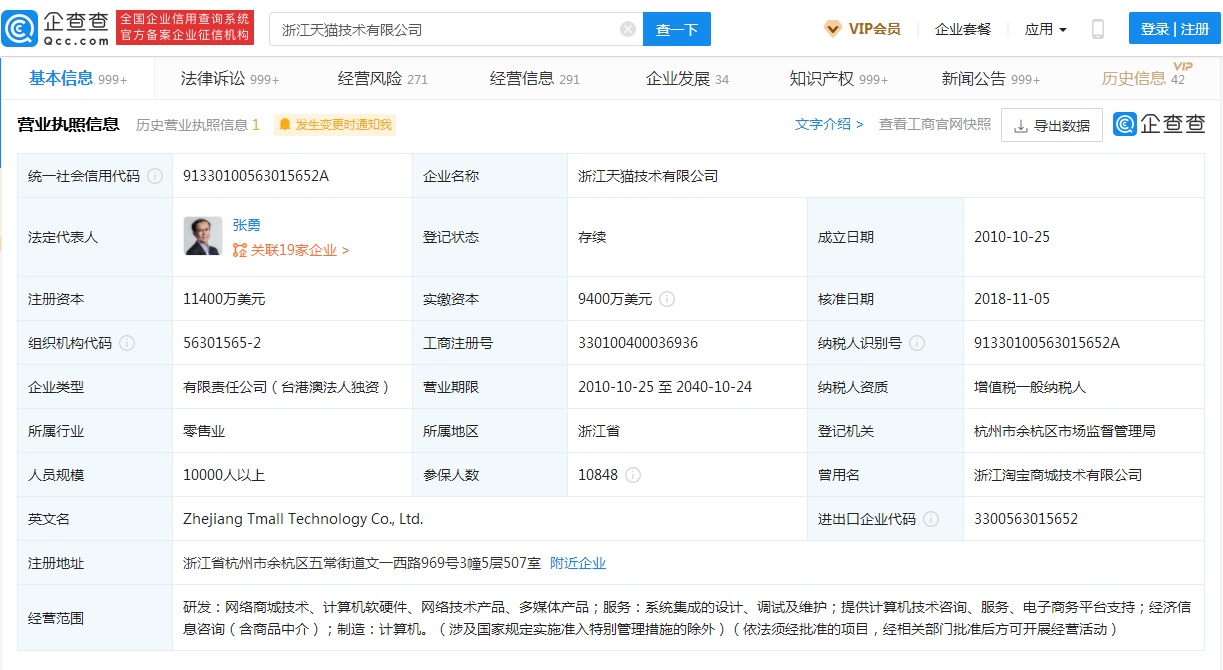
Task: Click the 企查查 logo in the data panel
Action: click(1159, 125)
